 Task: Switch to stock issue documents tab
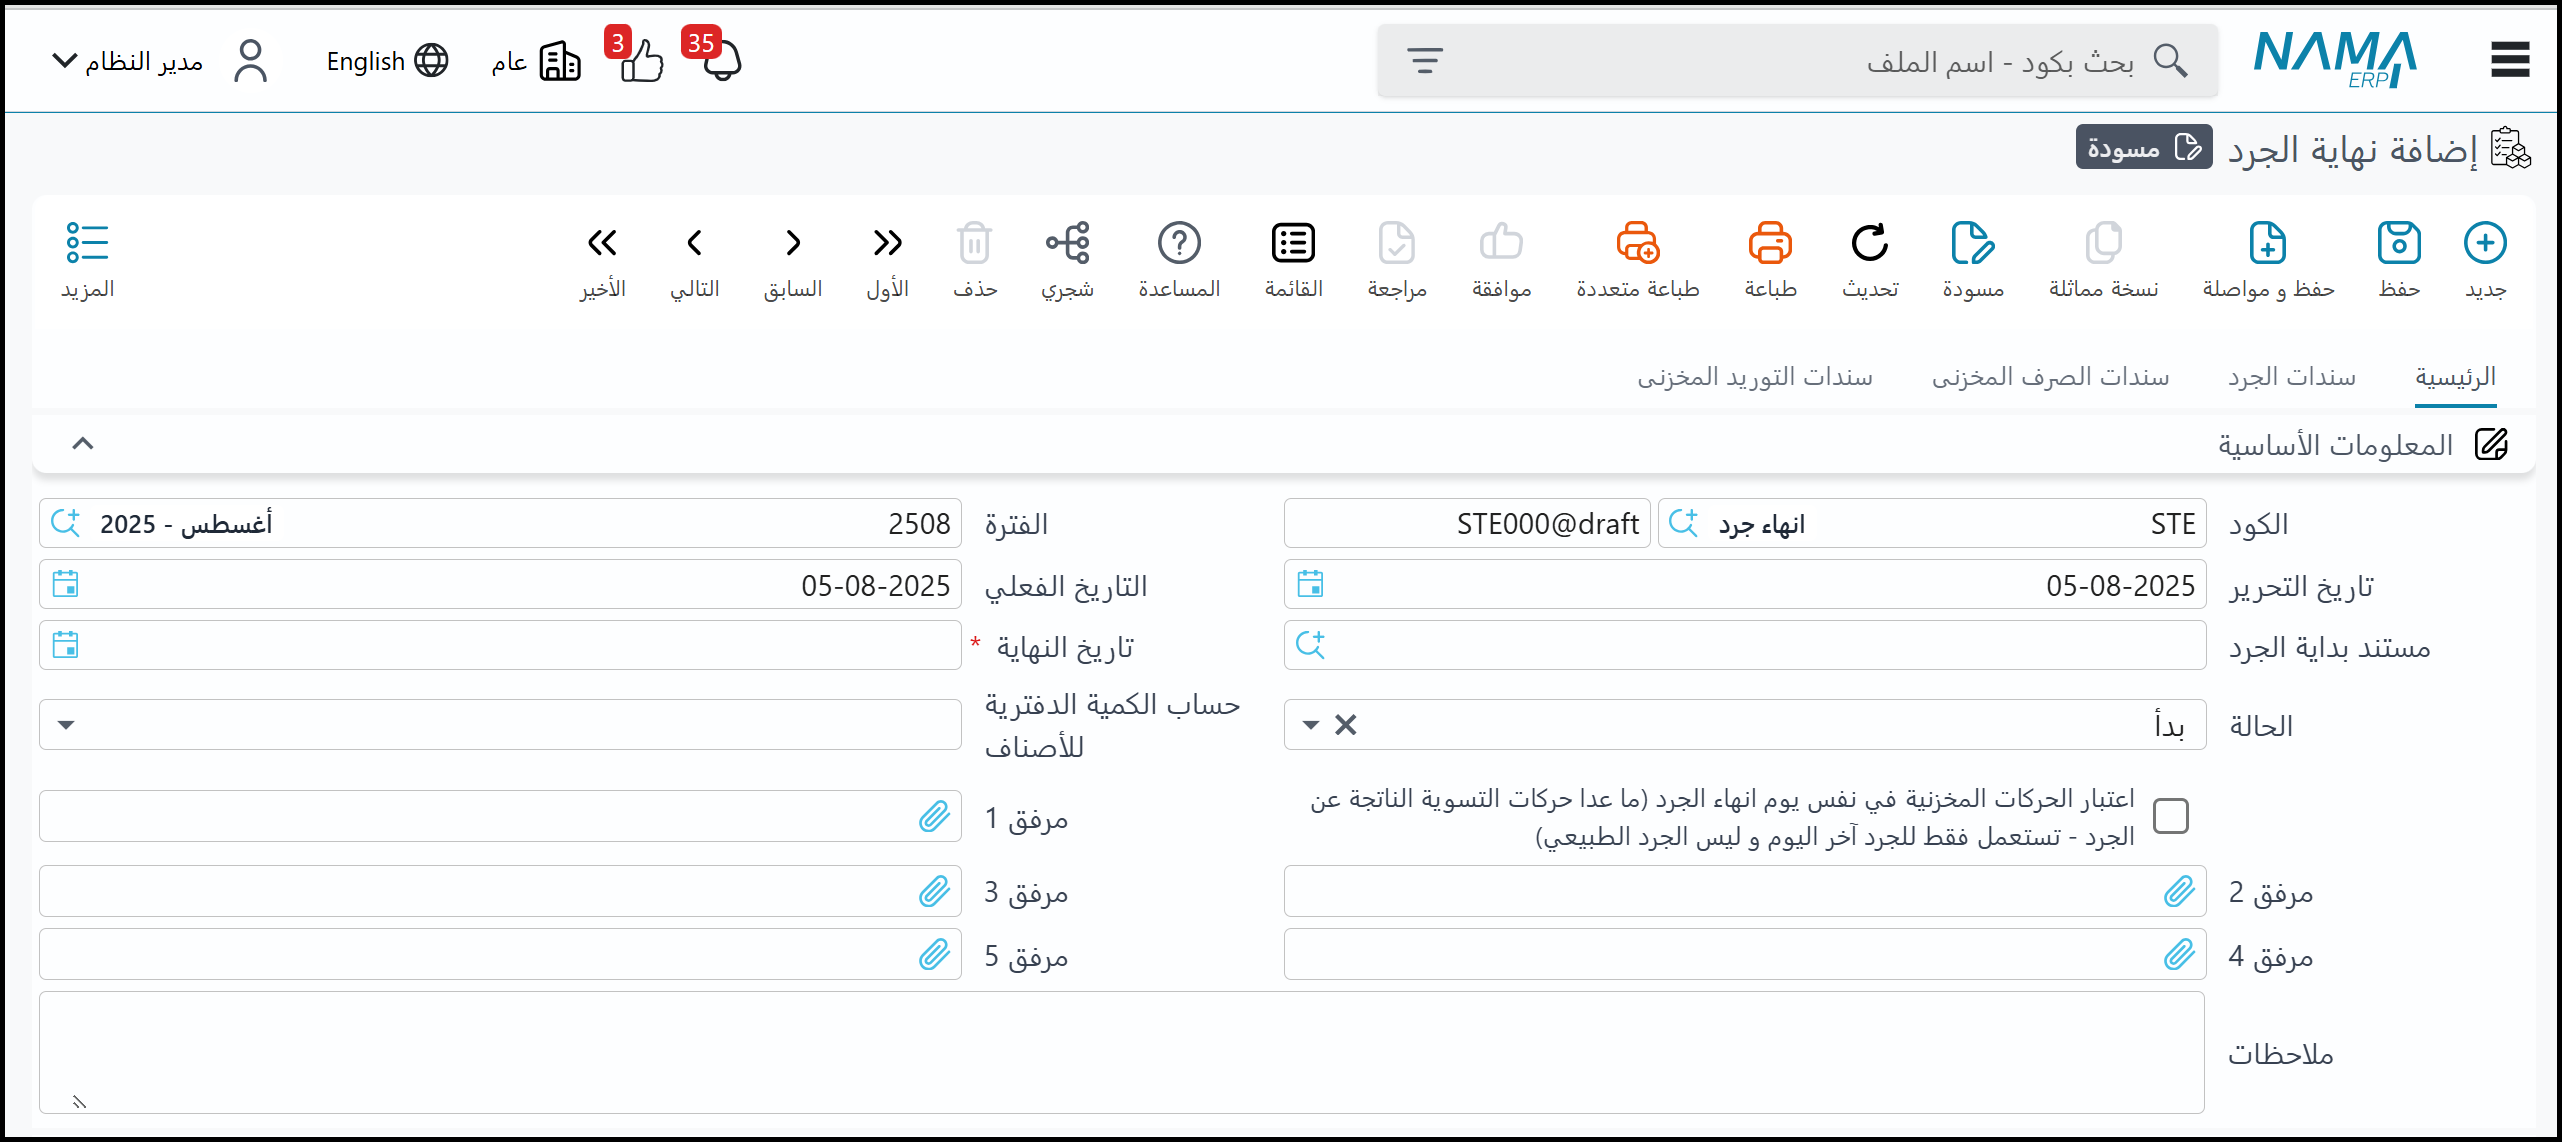(2050, 377)
